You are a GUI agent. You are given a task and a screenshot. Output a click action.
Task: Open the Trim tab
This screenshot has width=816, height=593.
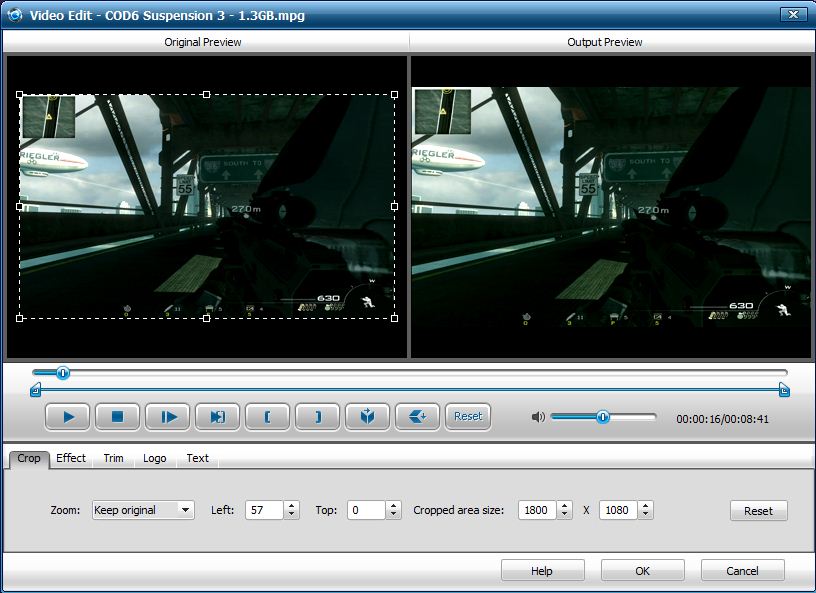point(113,458)
